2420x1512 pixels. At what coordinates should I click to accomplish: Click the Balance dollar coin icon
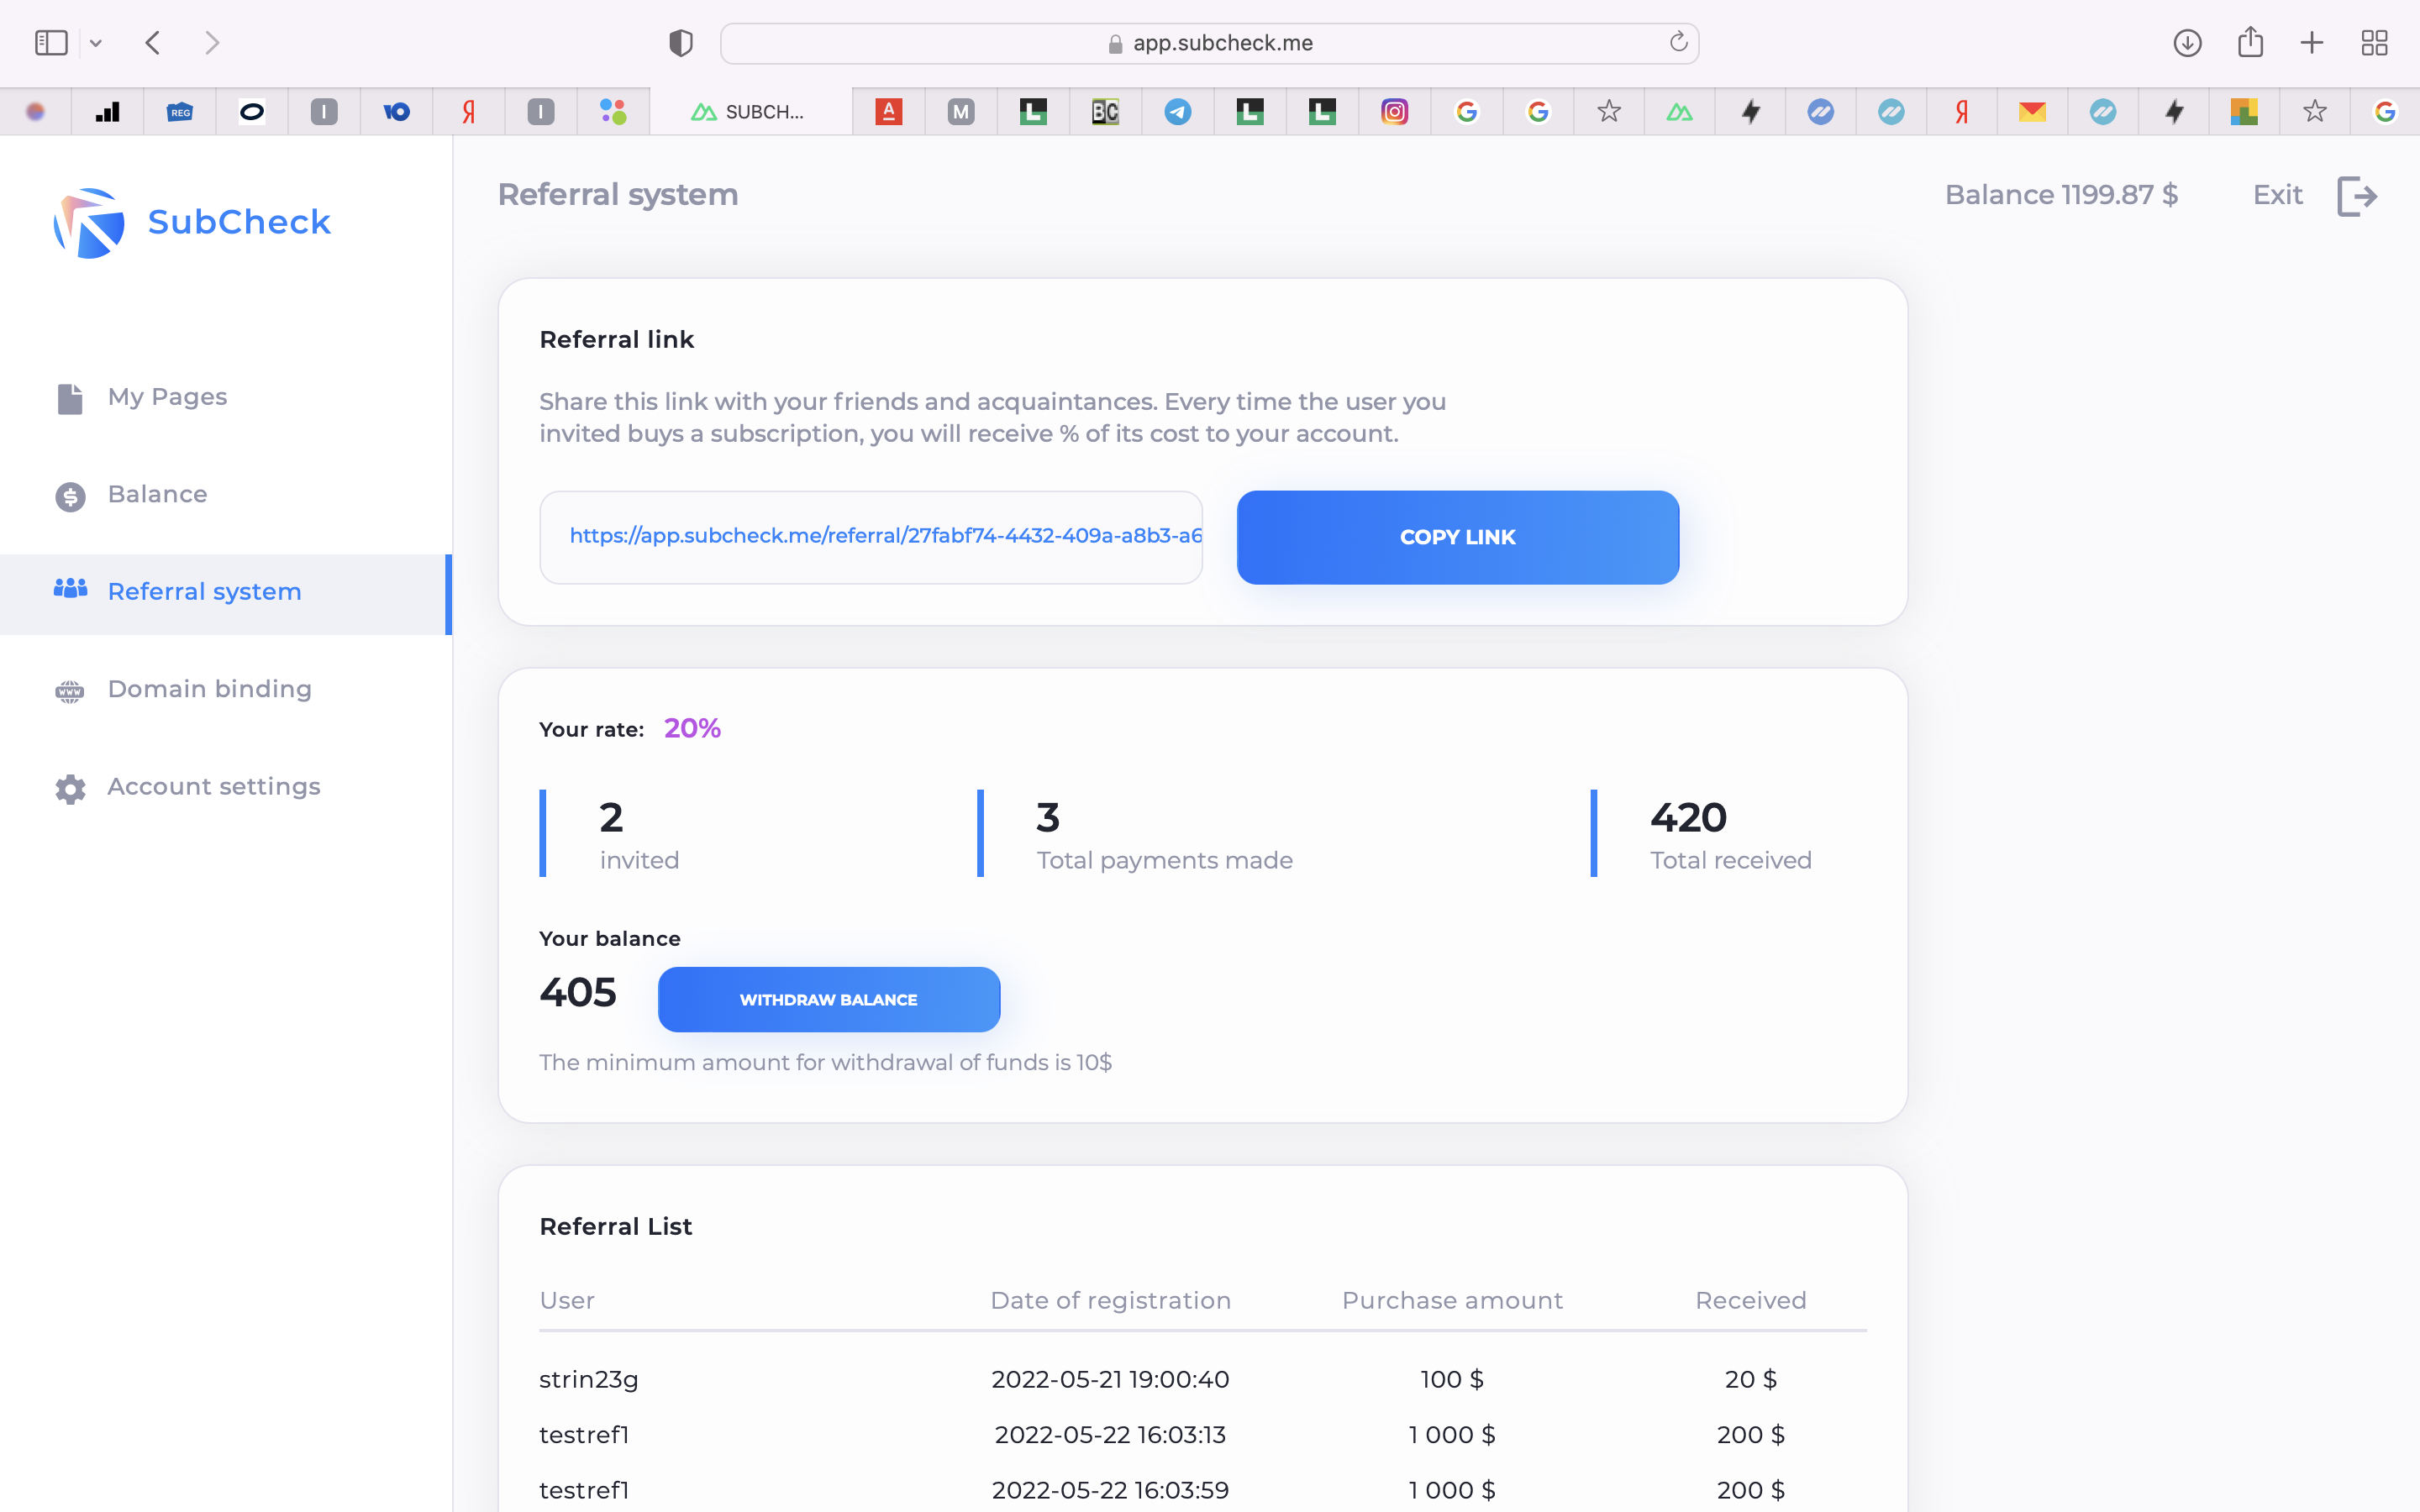click(x=70, y=496)
